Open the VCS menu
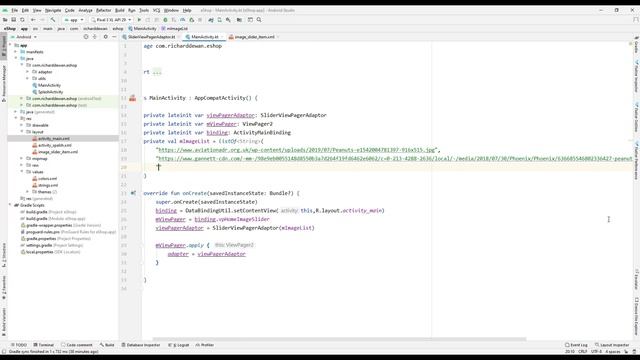This screenshot has width=640, height=360. (156, 10)
